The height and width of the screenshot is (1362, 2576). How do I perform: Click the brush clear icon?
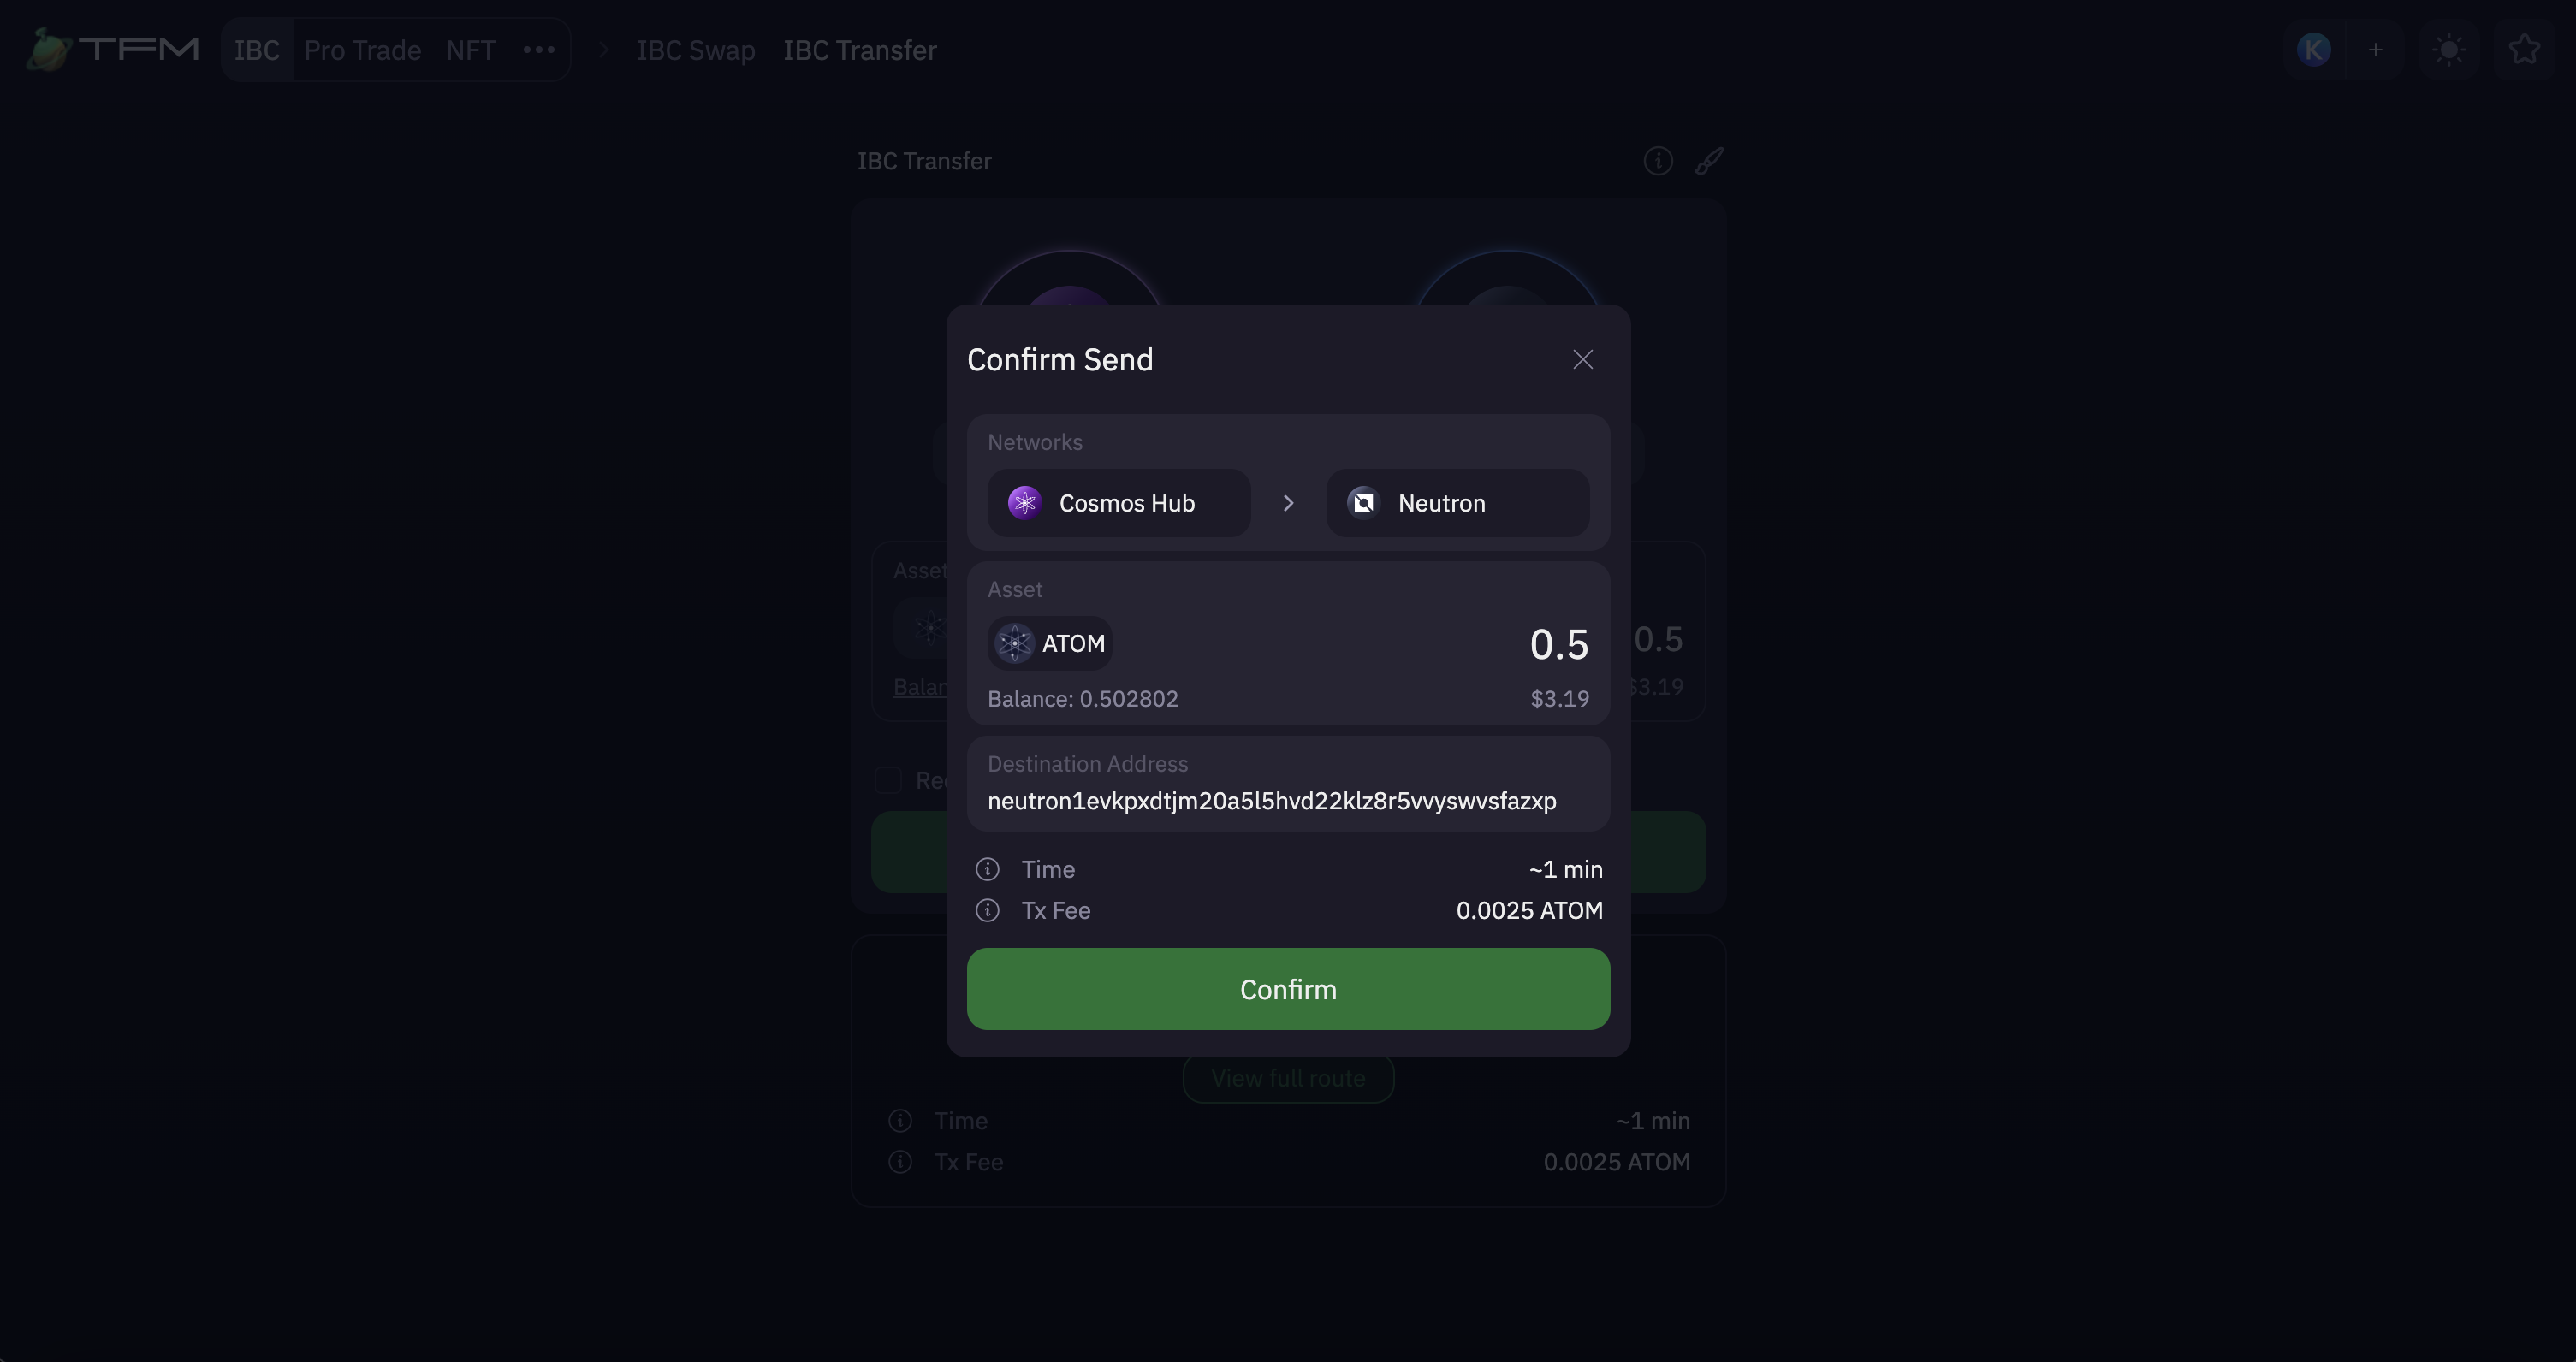(x=1709, y=161)
